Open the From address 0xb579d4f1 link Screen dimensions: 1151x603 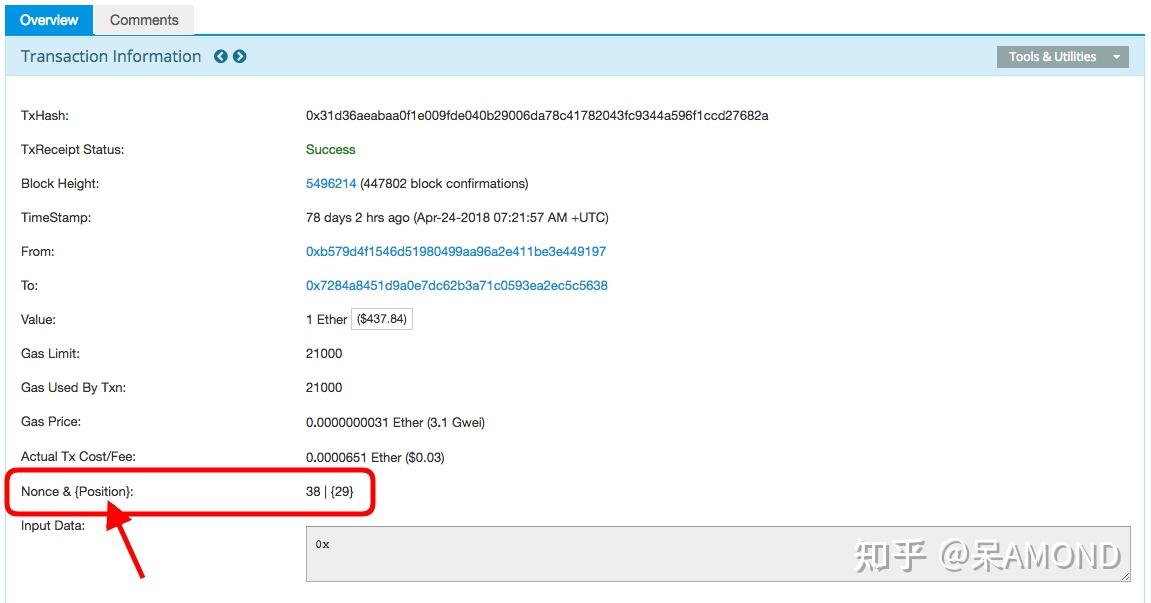coord(456,251)
